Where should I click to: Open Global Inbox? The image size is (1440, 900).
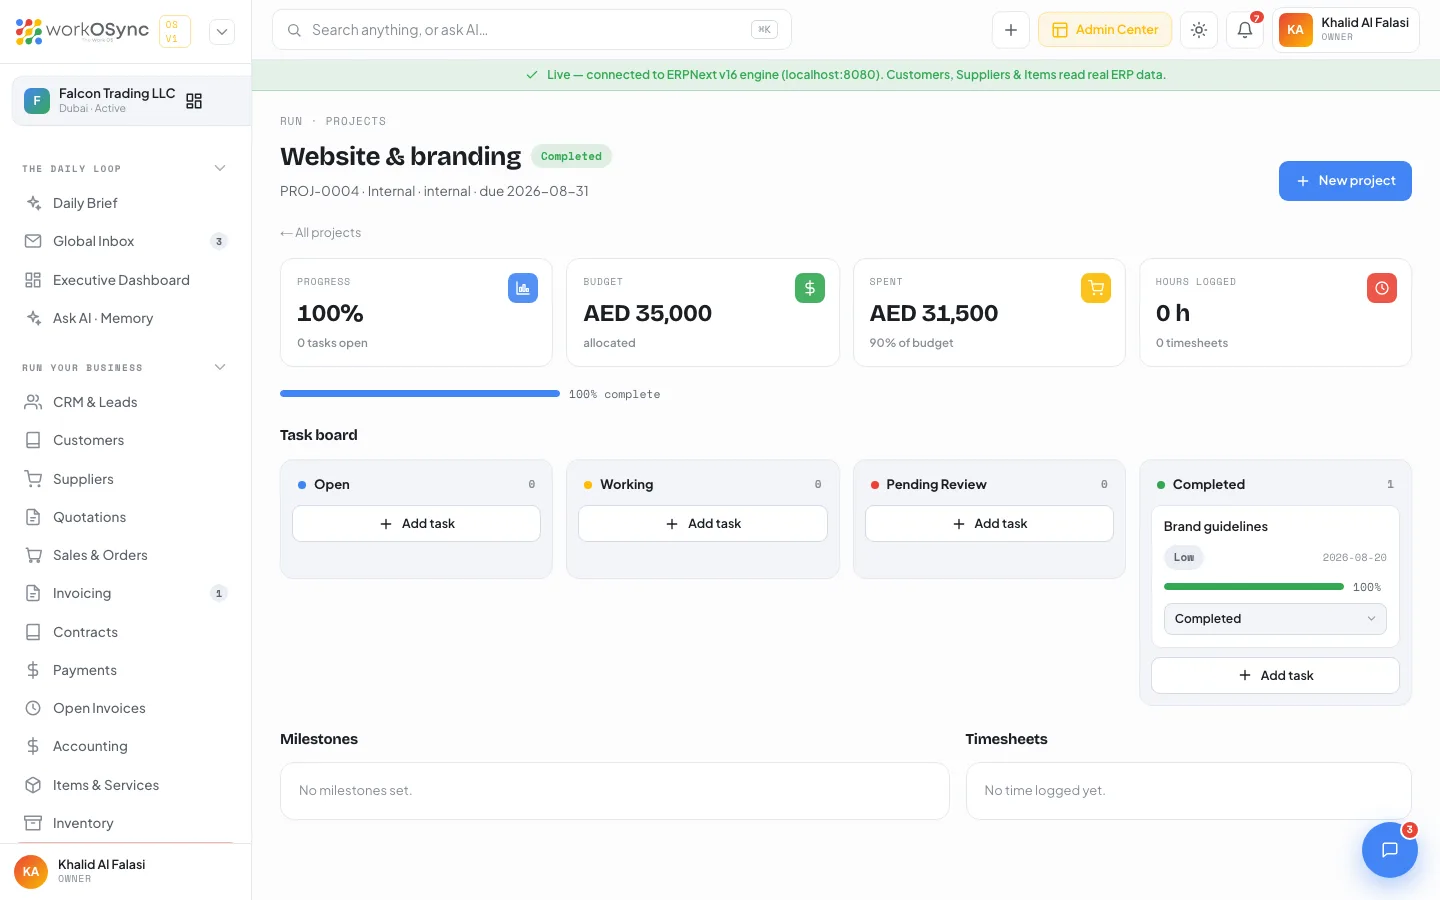pos(125,241)
